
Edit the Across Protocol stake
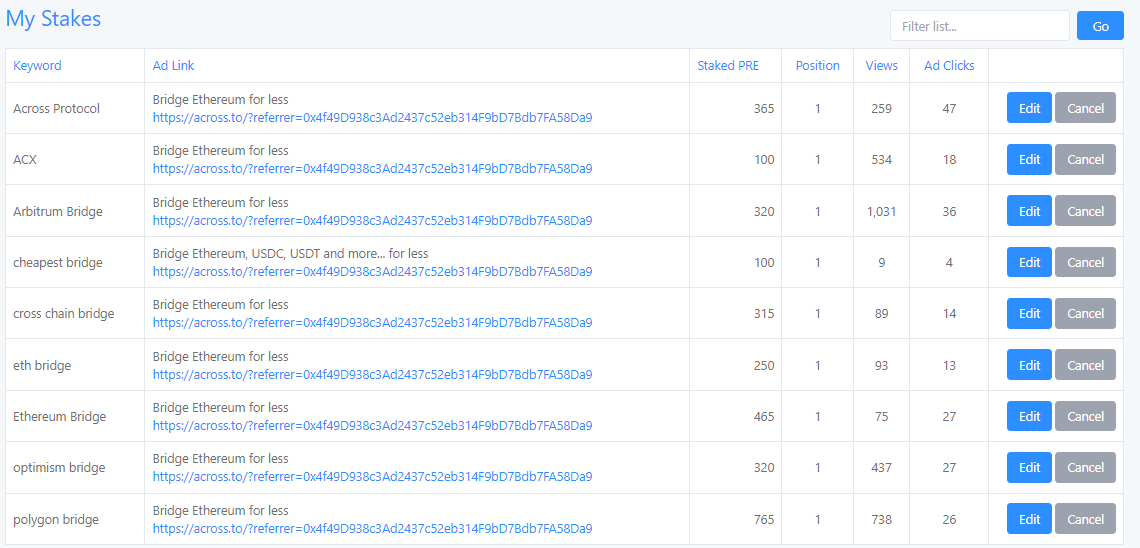(x=1029, y=108)
